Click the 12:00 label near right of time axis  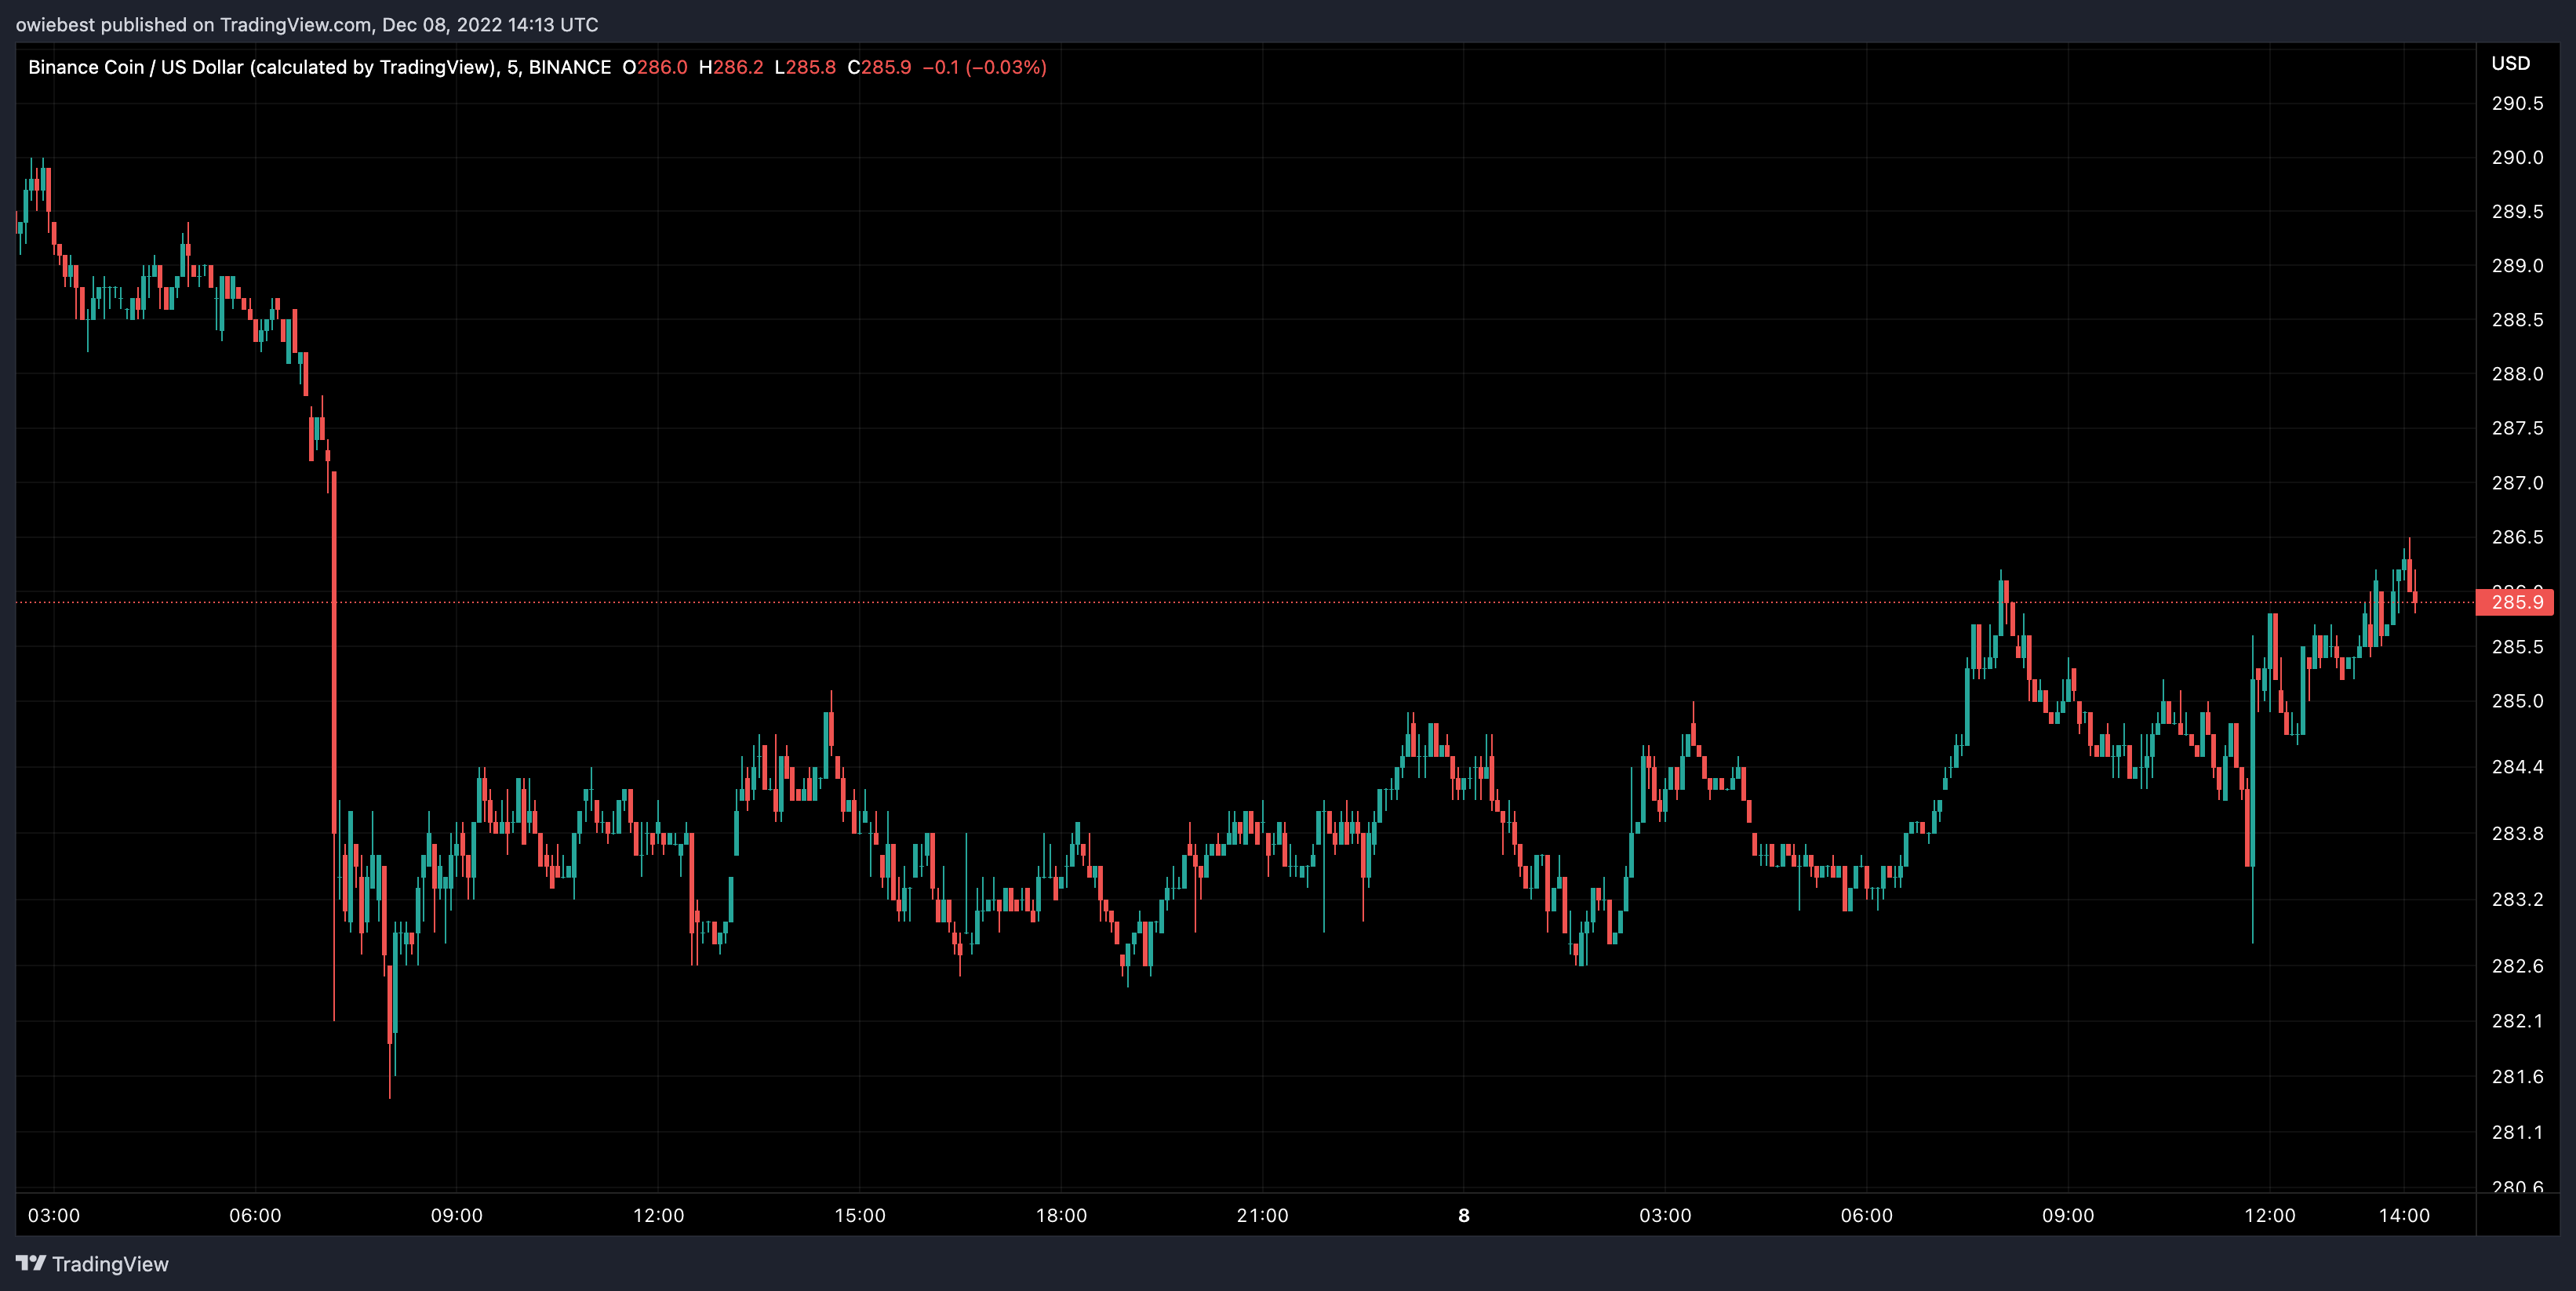point(2269,1215)
